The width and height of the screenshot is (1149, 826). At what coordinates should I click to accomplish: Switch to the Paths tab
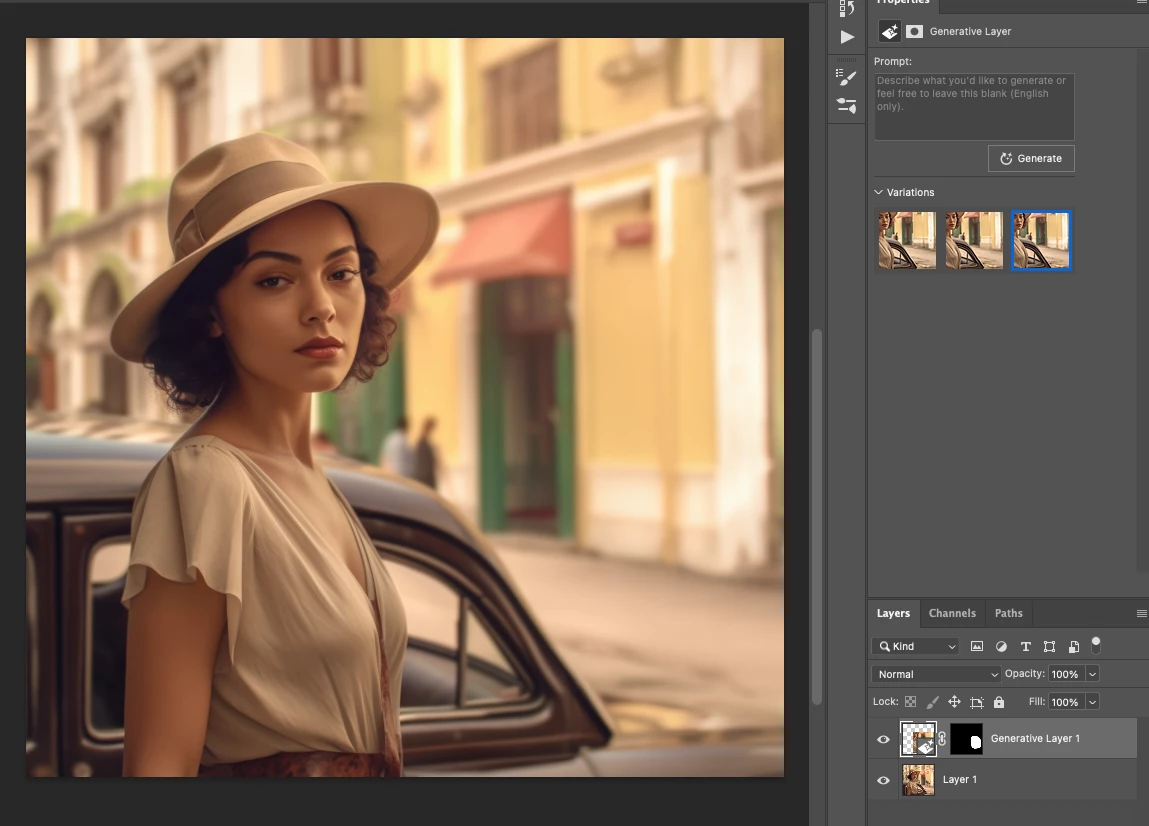1008,613
